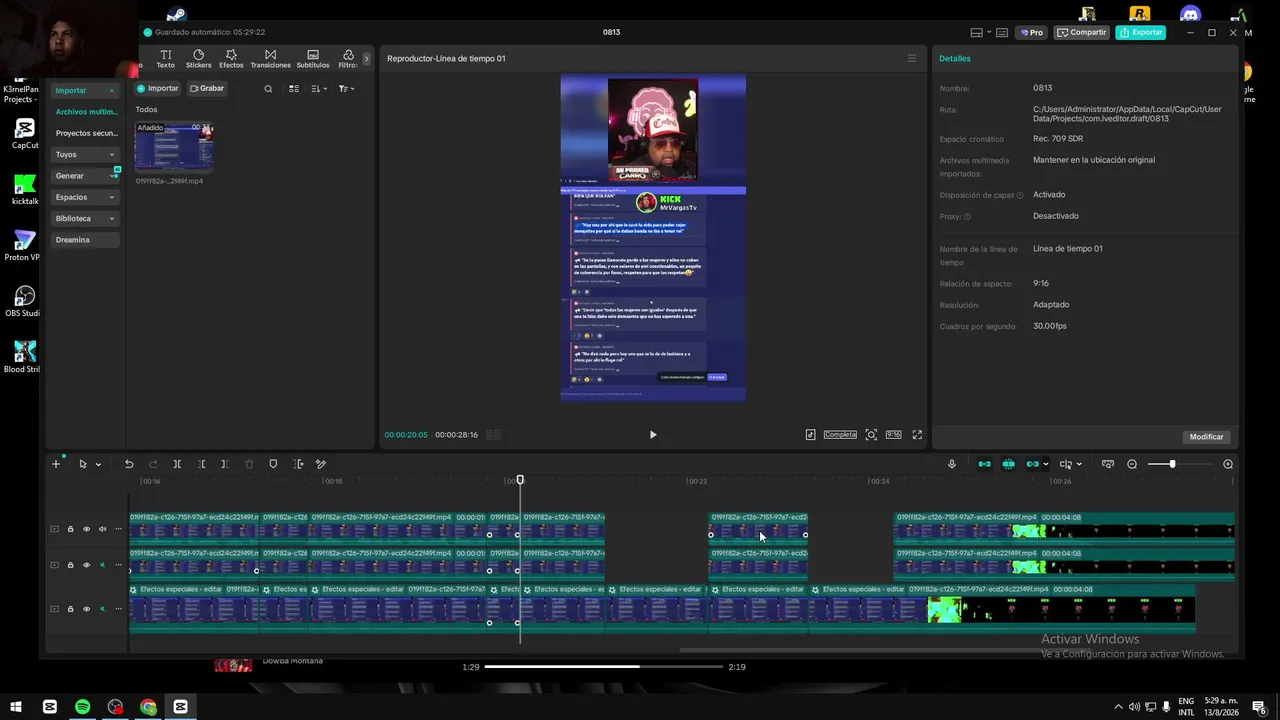Open Spotify from the Windows taskbar

82,707
